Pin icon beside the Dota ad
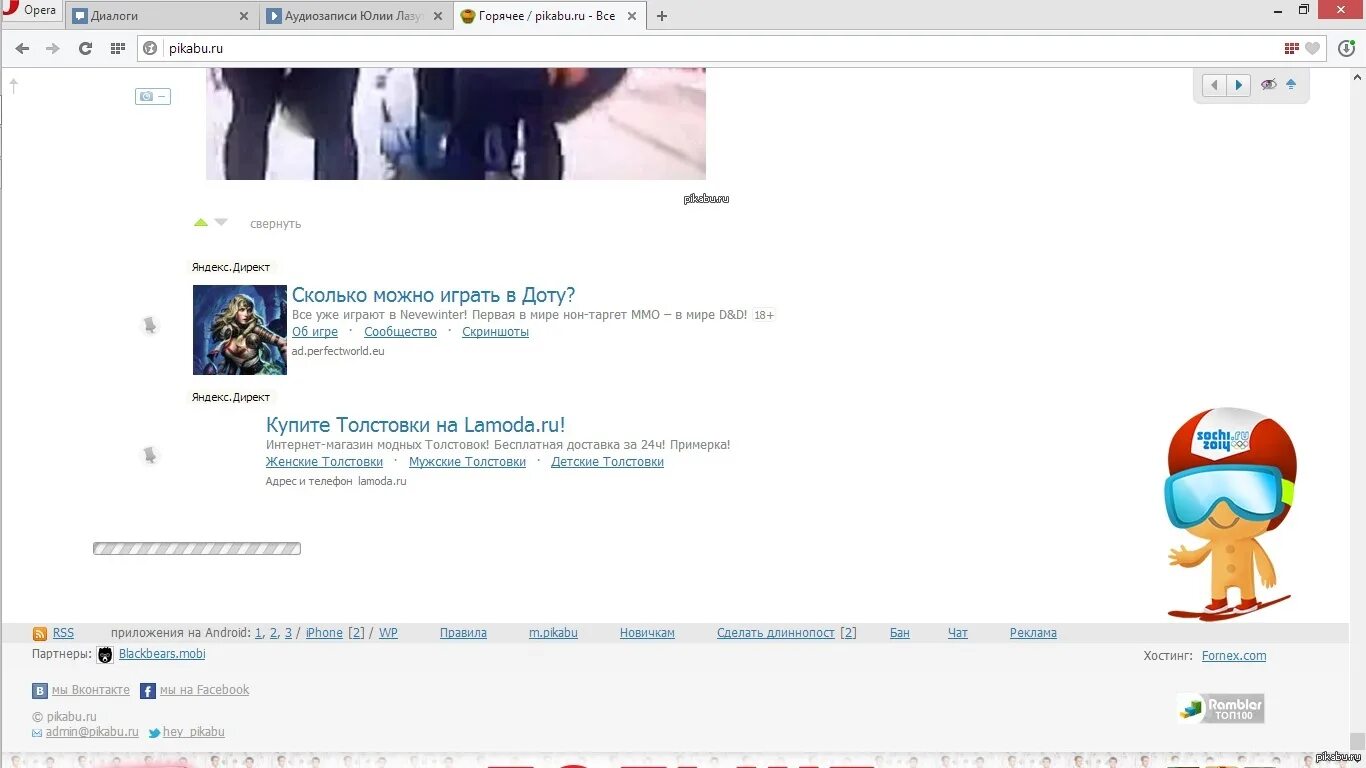The image size is (1366, 768). coord(150,325)
